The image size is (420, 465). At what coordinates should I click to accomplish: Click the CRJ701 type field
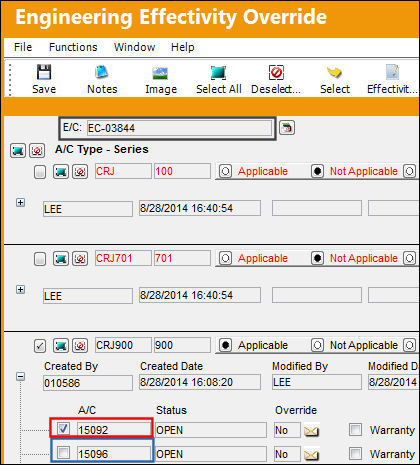tap(123, 258)
